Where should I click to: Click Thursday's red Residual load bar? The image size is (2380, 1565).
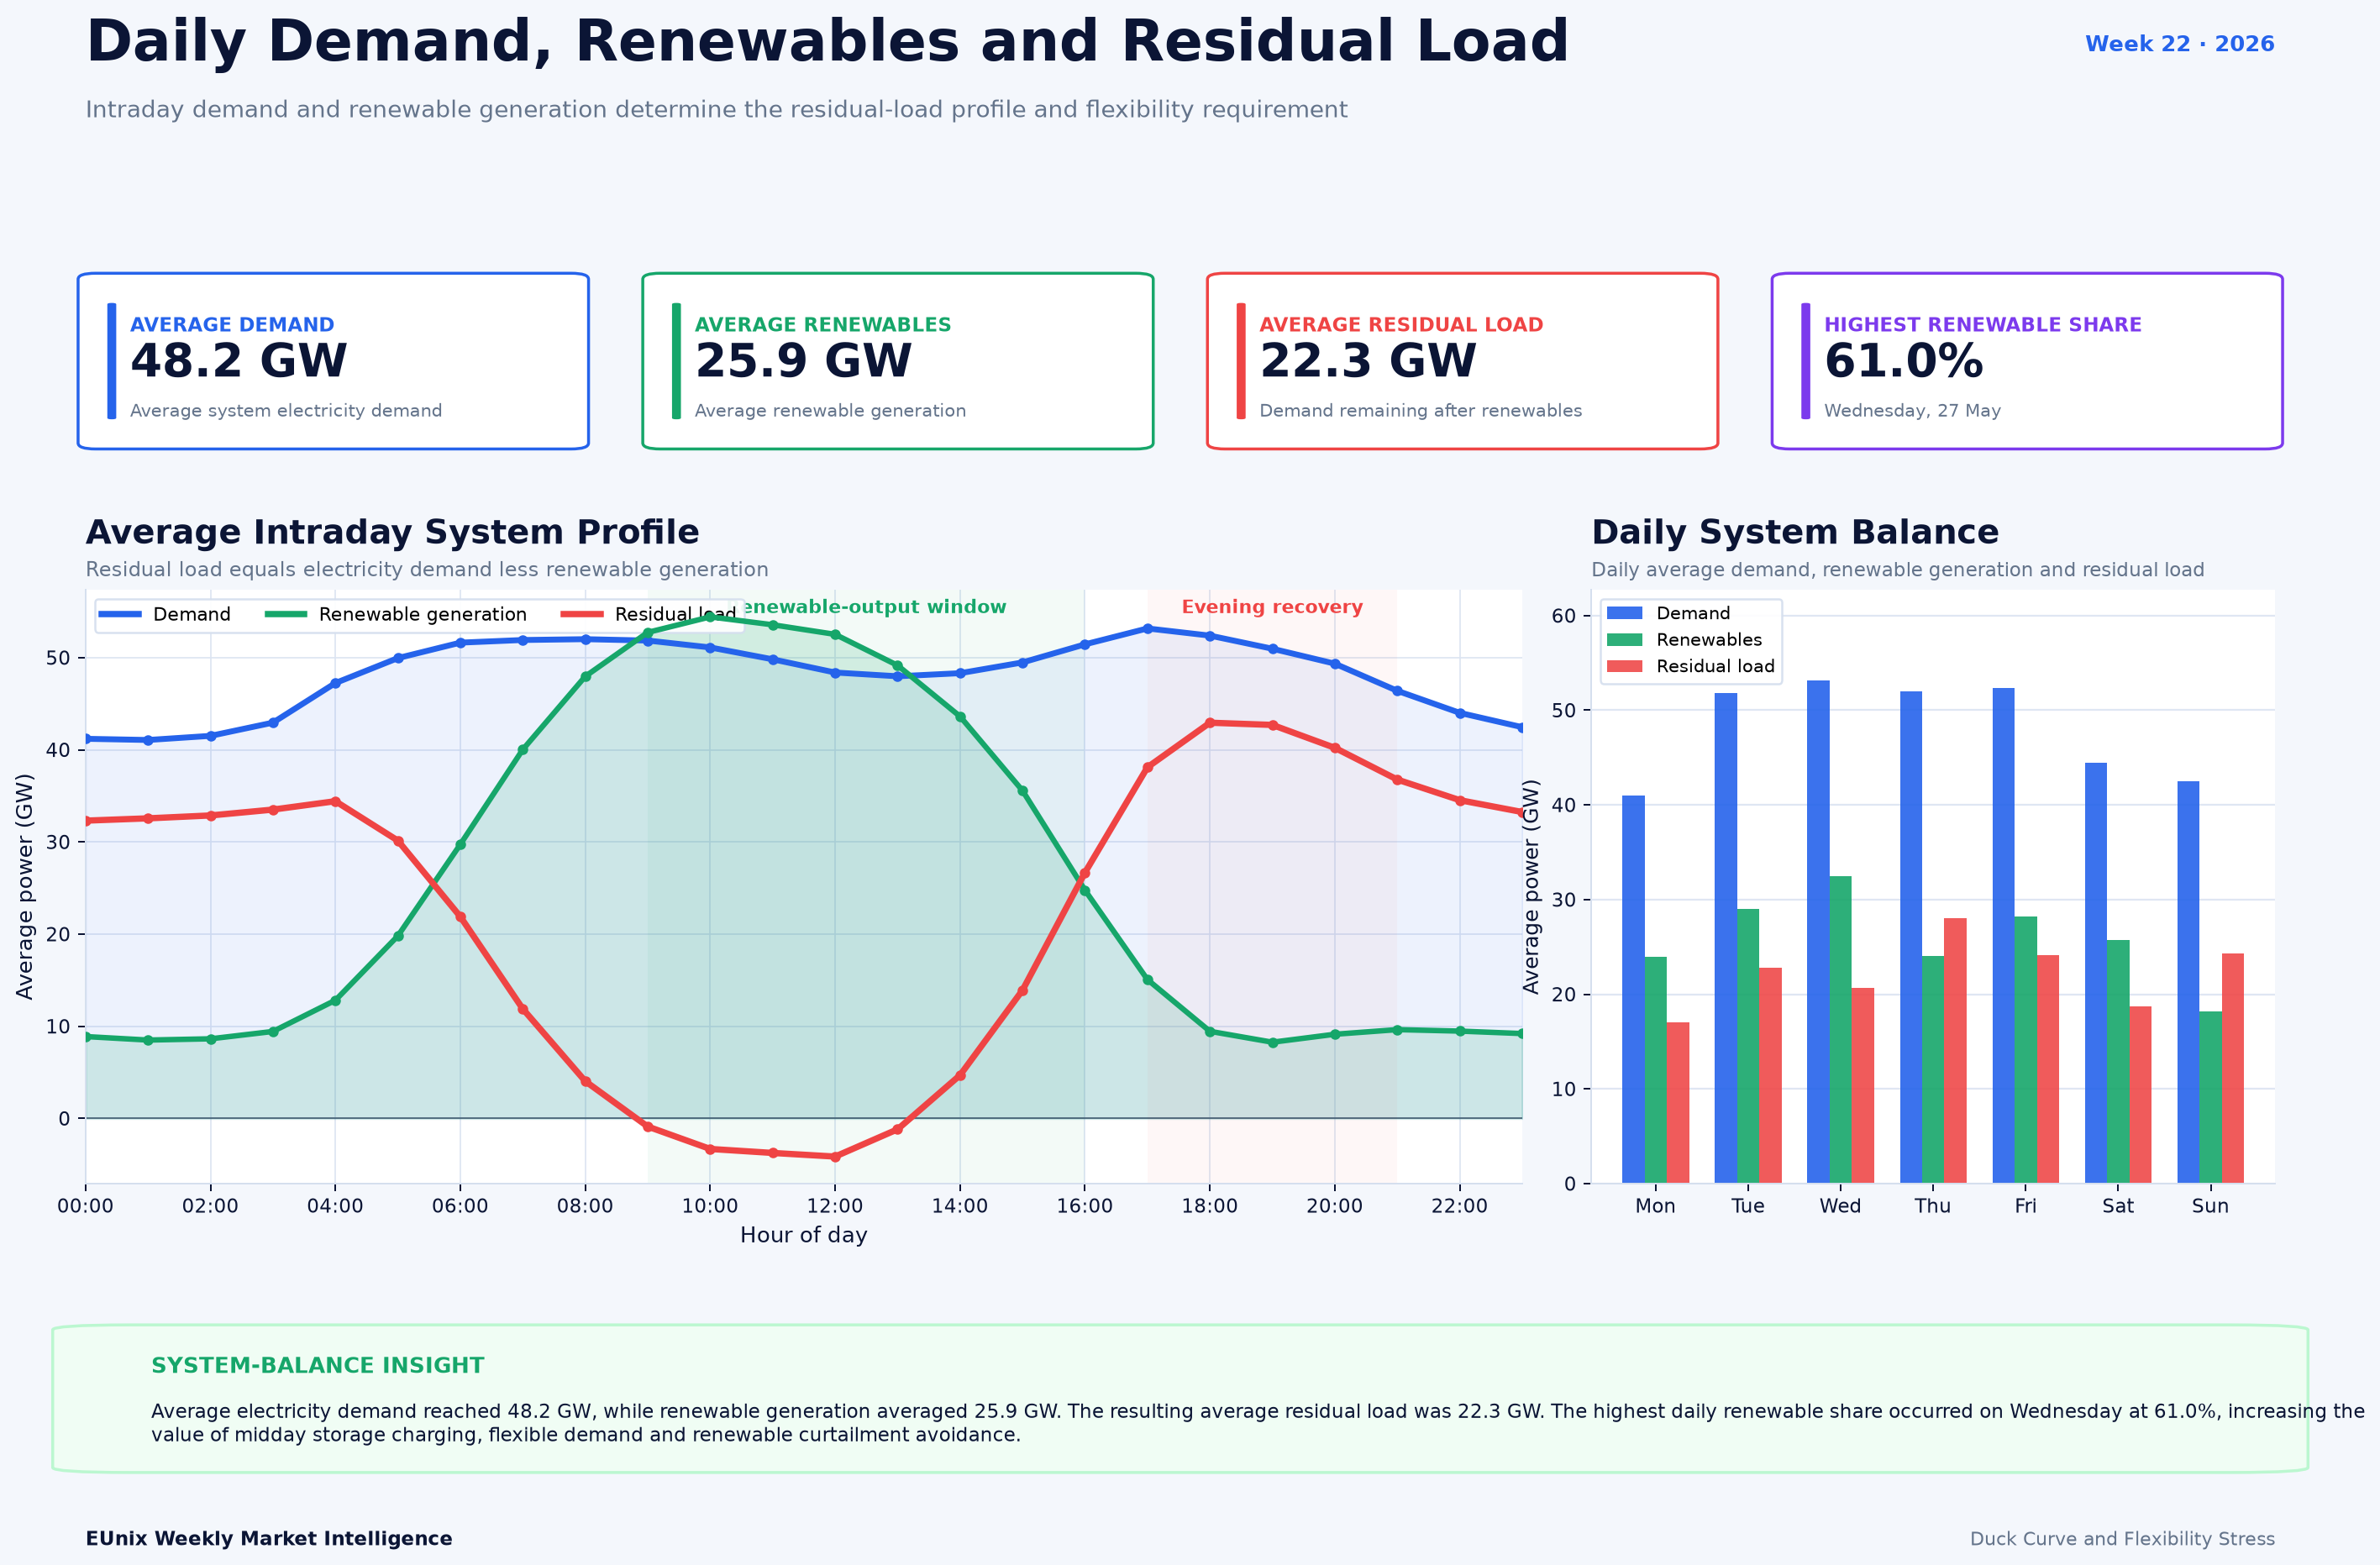coord(1955,1051)
